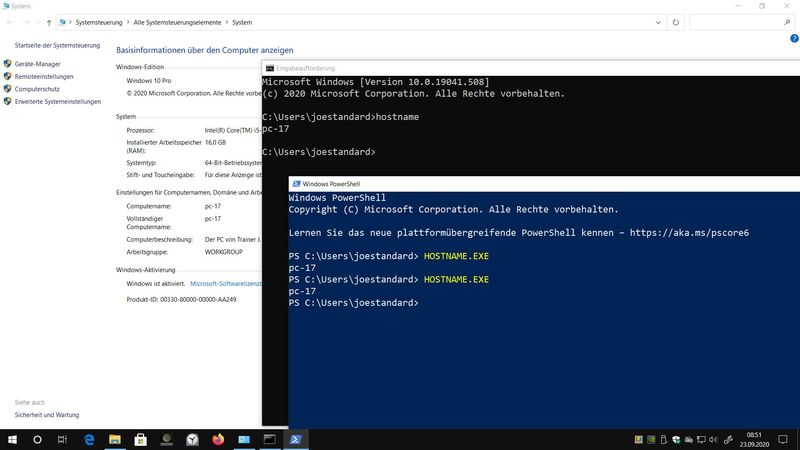
Task: Open Geräte-Manager link
Action: click(x=37, y=64)
